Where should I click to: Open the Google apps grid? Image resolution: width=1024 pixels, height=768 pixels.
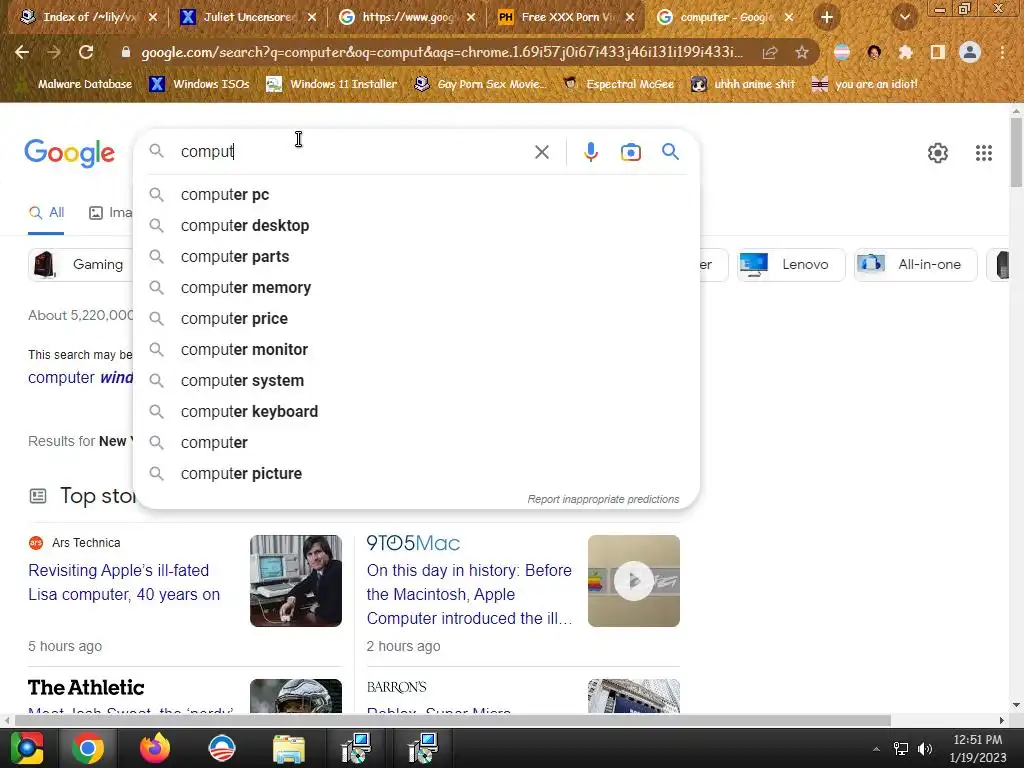tap(984, 153)
